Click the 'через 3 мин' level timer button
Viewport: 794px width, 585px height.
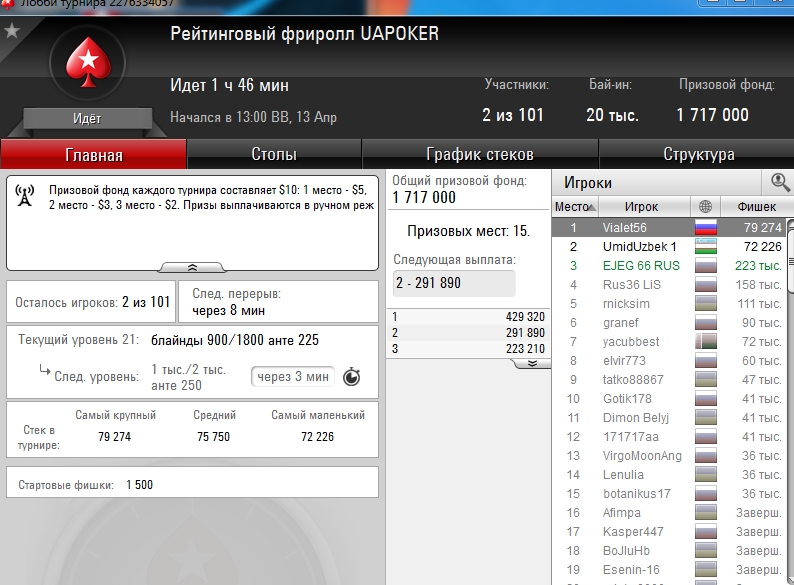293,377
